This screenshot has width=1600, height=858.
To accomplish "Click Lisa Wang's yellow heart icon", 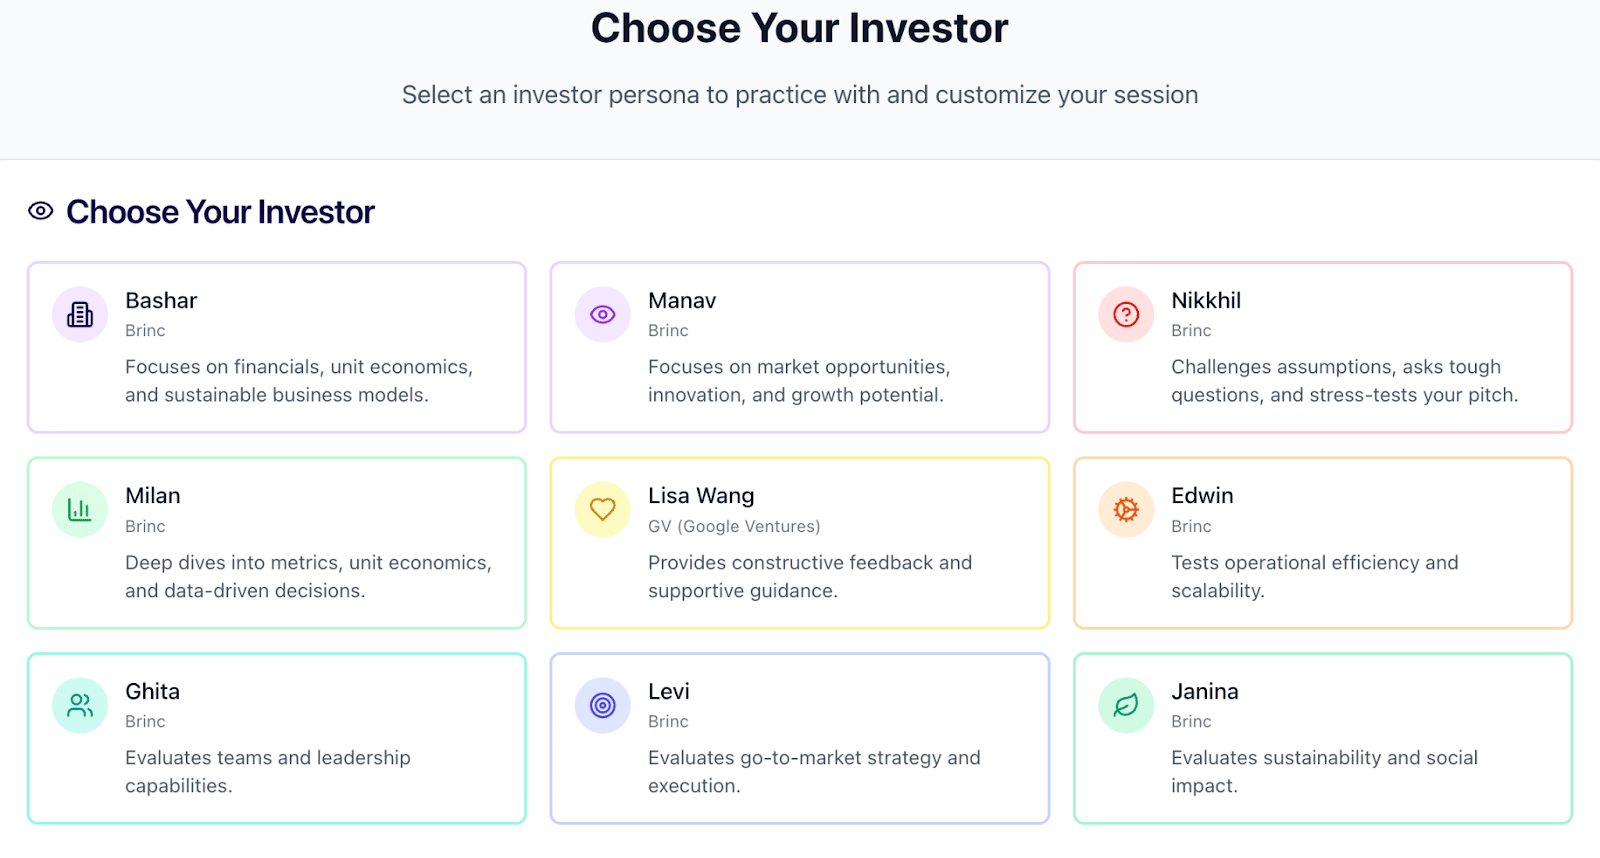I will (602, 510).
